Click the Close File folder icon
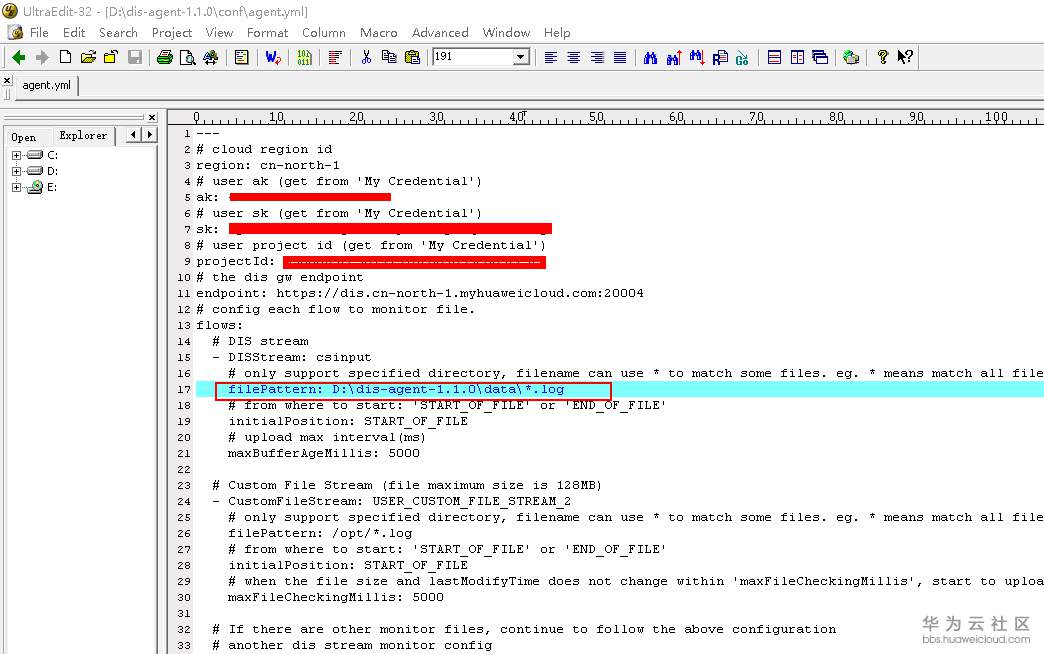The image size is (1044, 654). click(111, 57)
